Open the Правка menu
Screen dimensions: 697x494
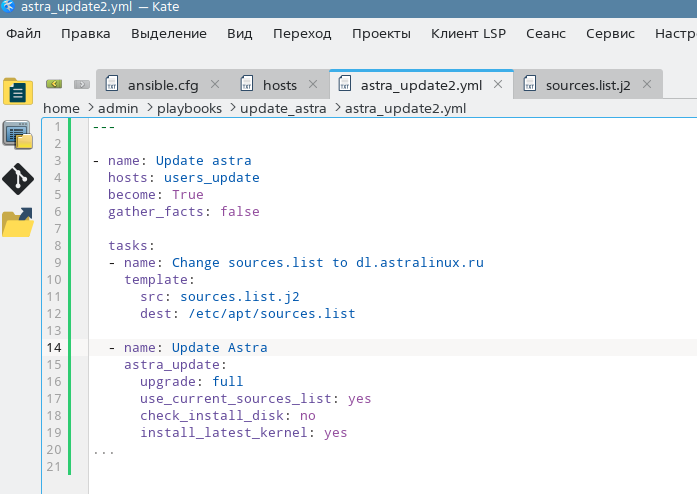(x=86, y=34)
